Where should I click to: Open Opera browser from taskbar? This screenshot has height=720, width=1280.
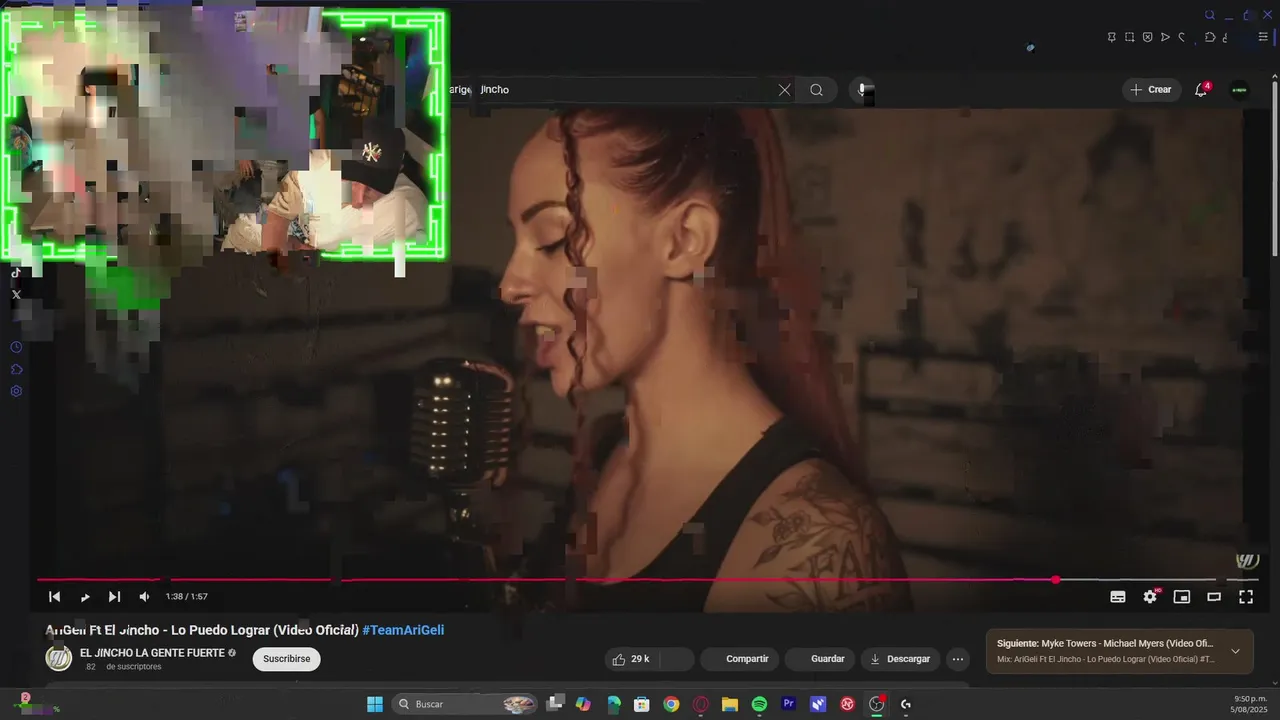pyautogui.click(x=701, y=704)
